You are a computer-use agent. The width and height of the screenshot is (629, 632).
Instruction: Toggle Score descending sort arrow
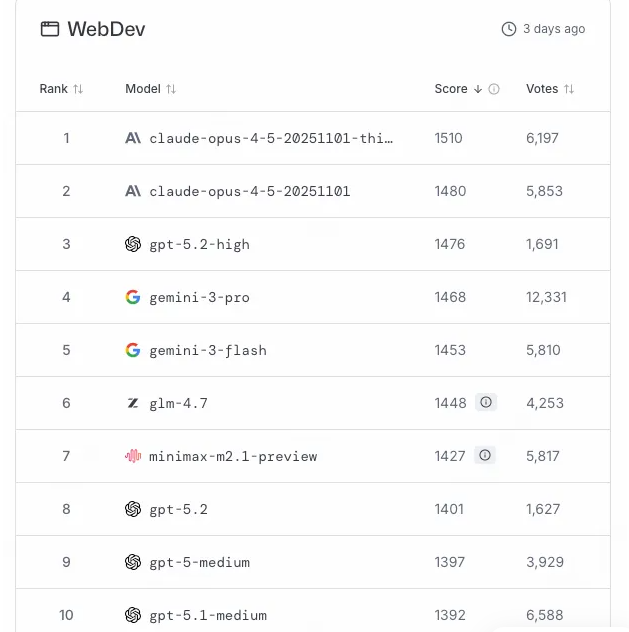tap(478, 89)
